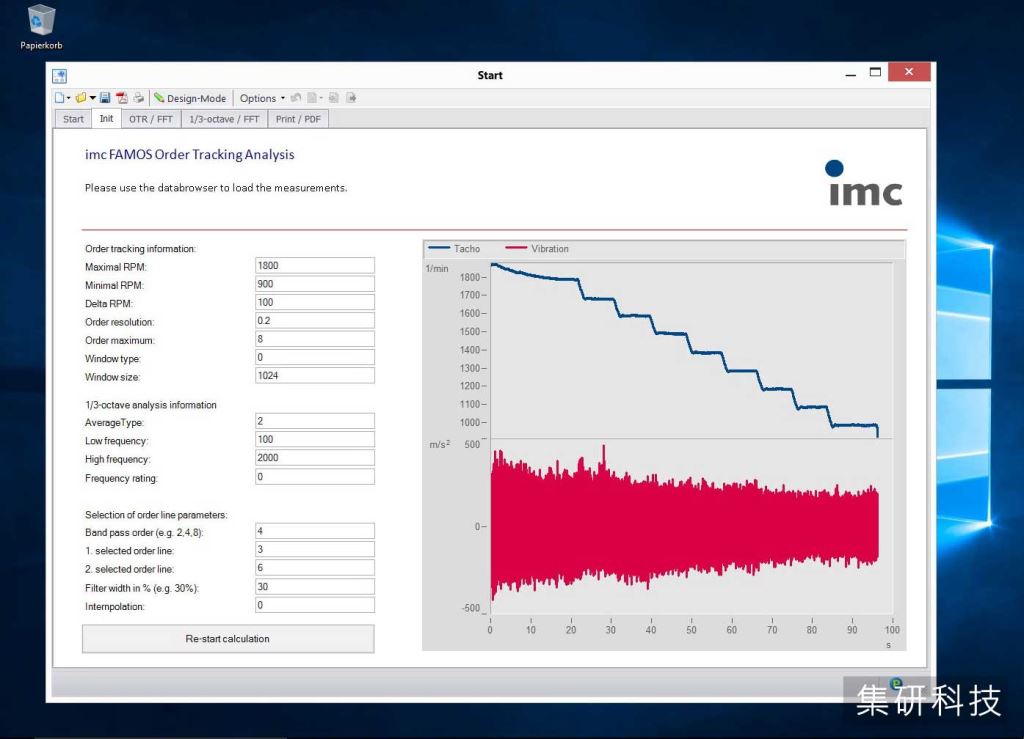Viewport: 1024px width, 739px height.
Task: Click the Low frequency input field
Action: 314,439
